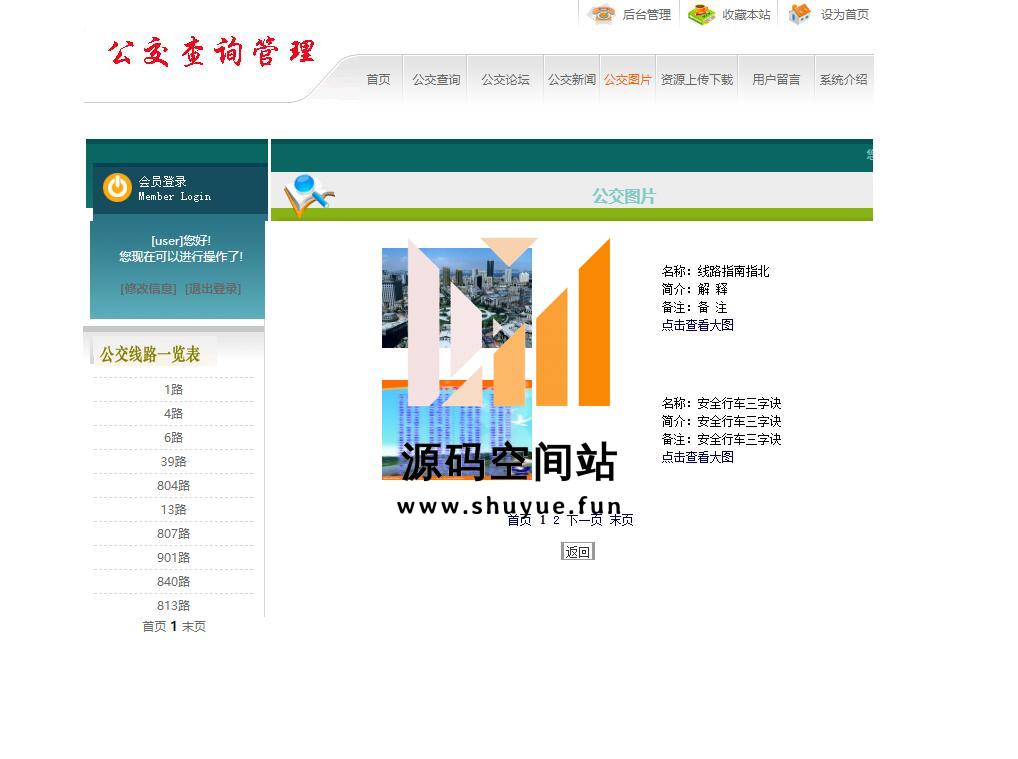Open 系统介绍 navigation item
The width and height of the screenshot is (1018, 759).
[x=843, y=79]
